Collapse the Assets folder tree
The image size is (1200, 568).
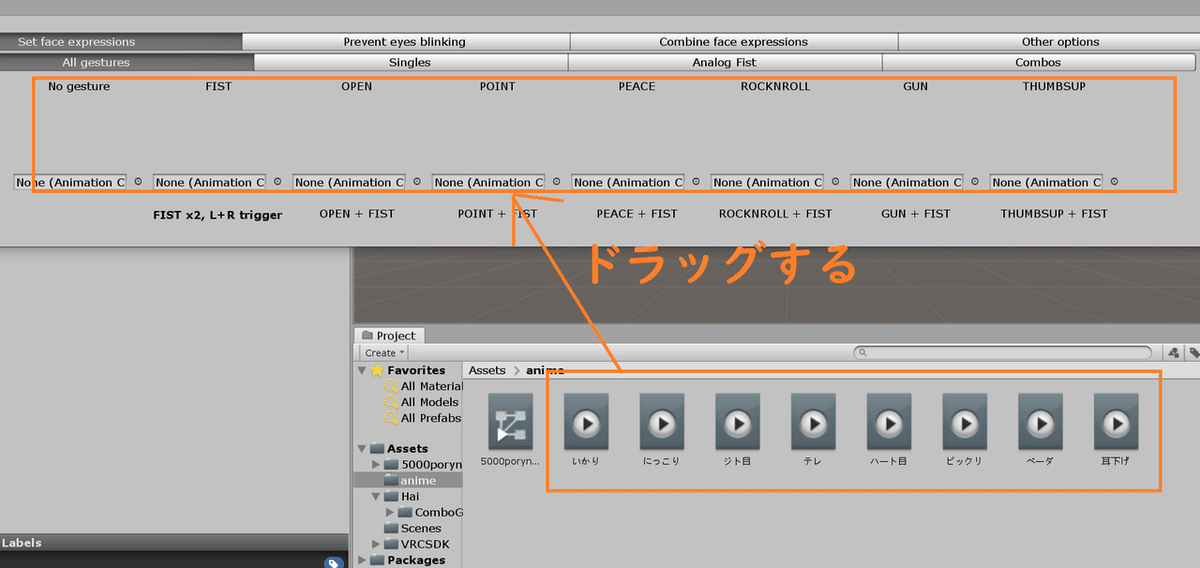point(362,448)
